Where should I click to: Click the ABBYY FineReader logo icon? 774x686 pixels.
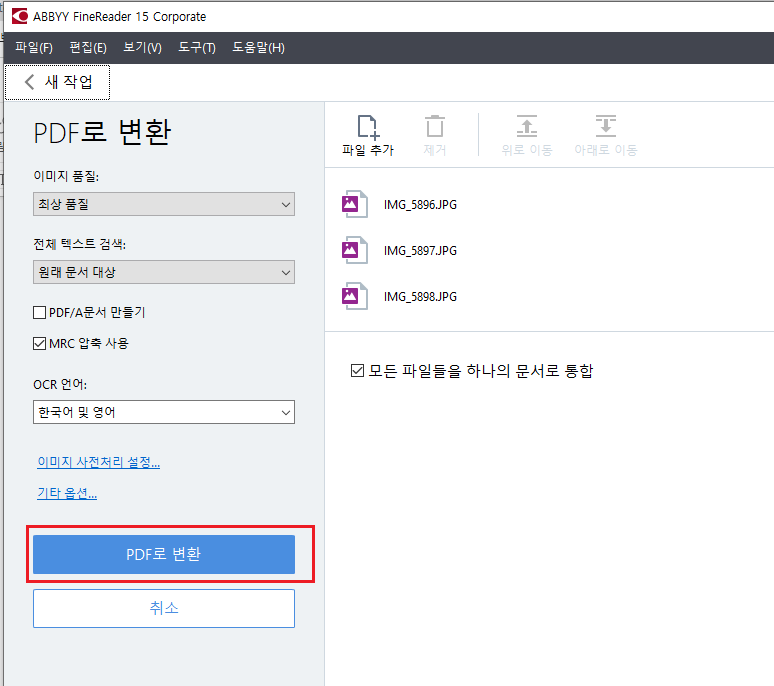(20, 16)
